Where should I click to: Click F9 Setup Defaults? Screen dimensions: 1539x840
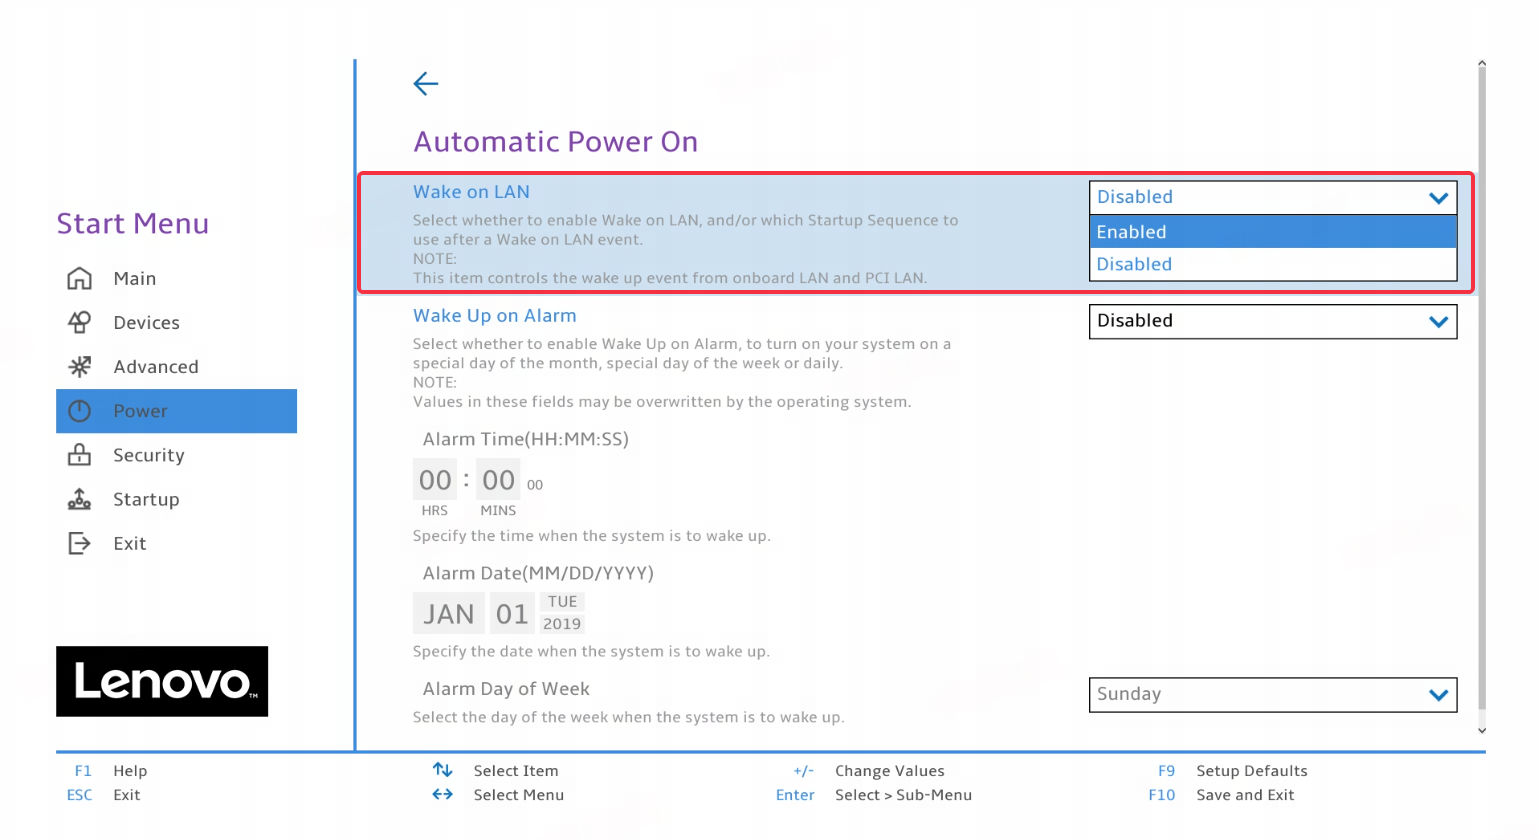pyautogui.click(x=1232, y=771)
